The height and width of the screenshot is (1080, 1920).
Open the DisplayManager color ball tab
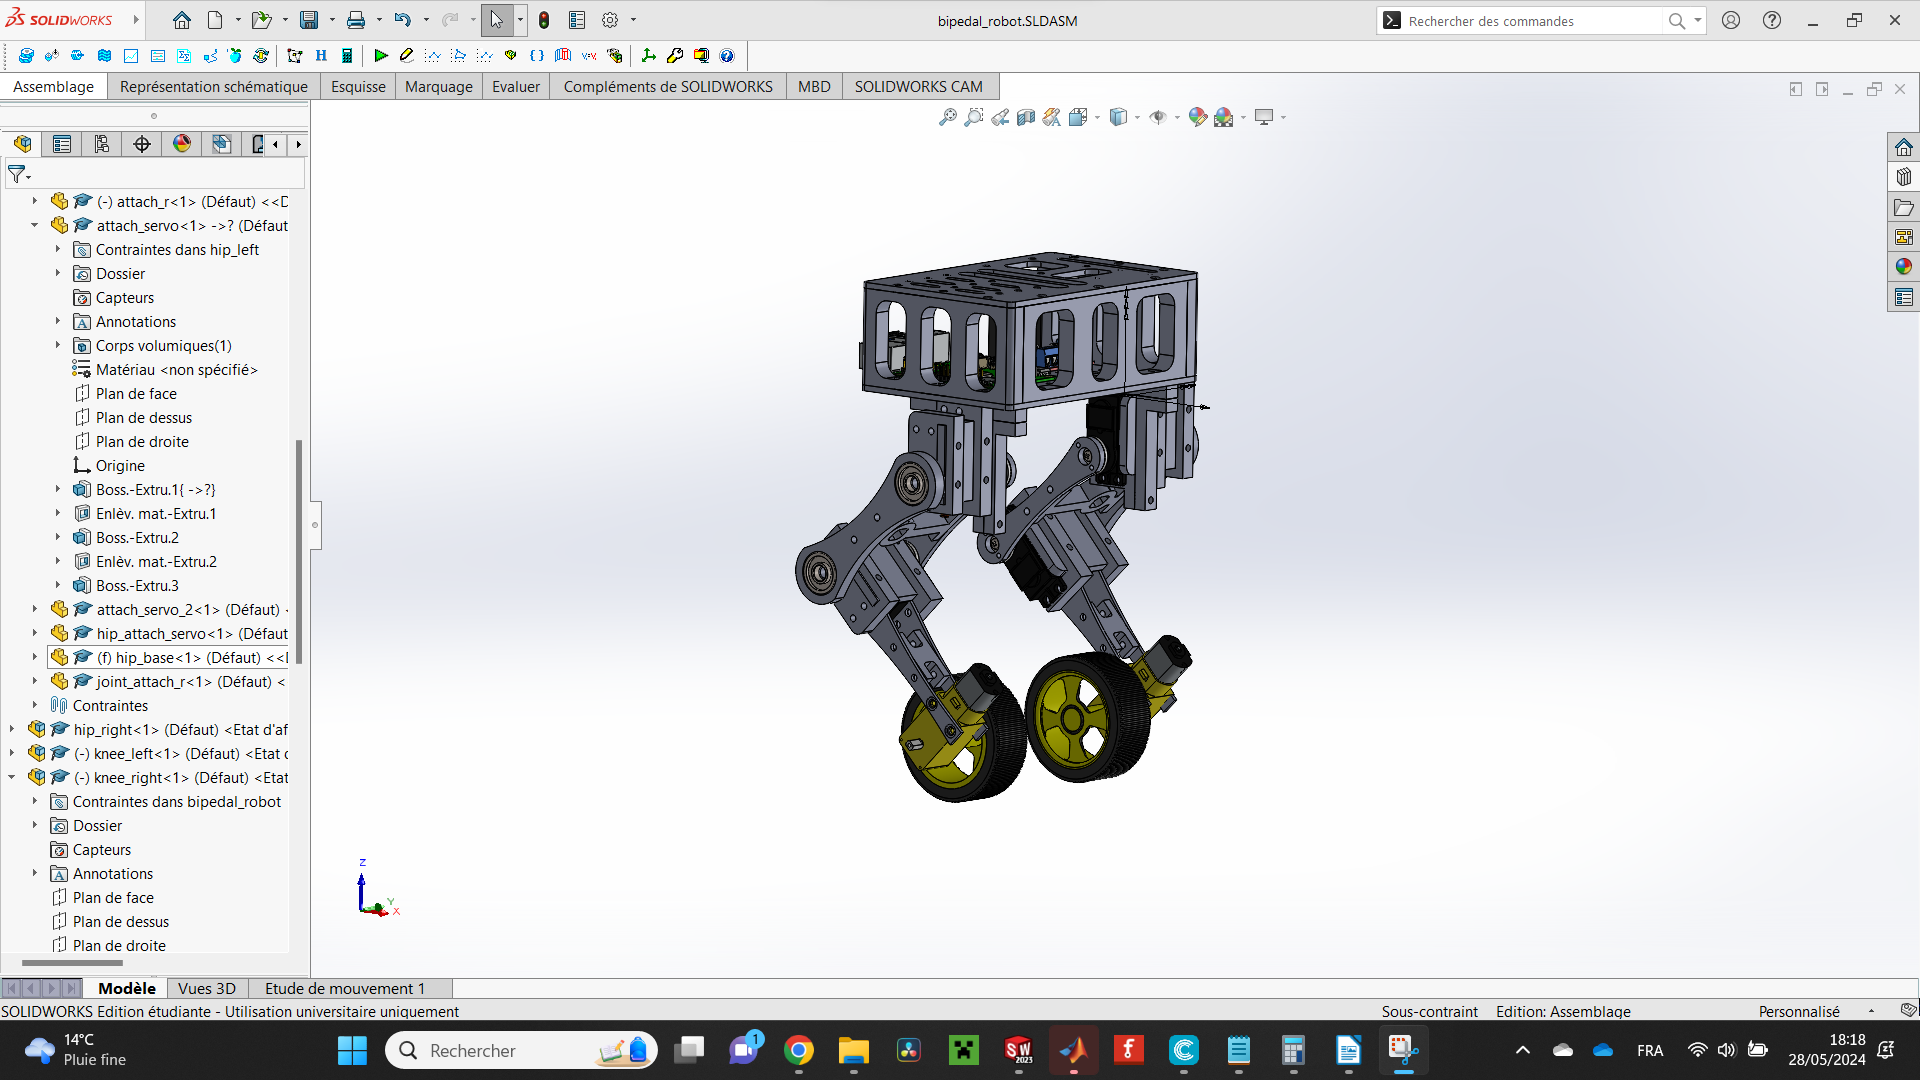[x=181, y=145]
